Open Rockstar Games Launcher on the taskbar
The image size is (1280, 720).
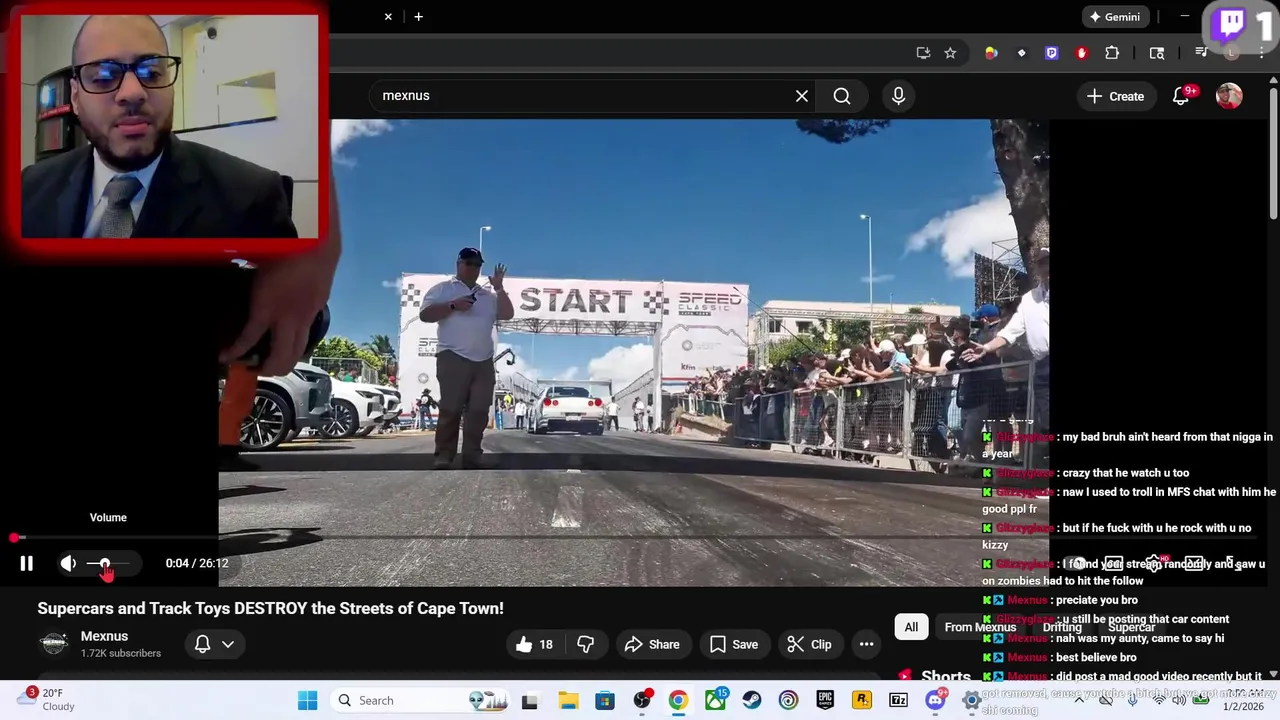[861, 700]
